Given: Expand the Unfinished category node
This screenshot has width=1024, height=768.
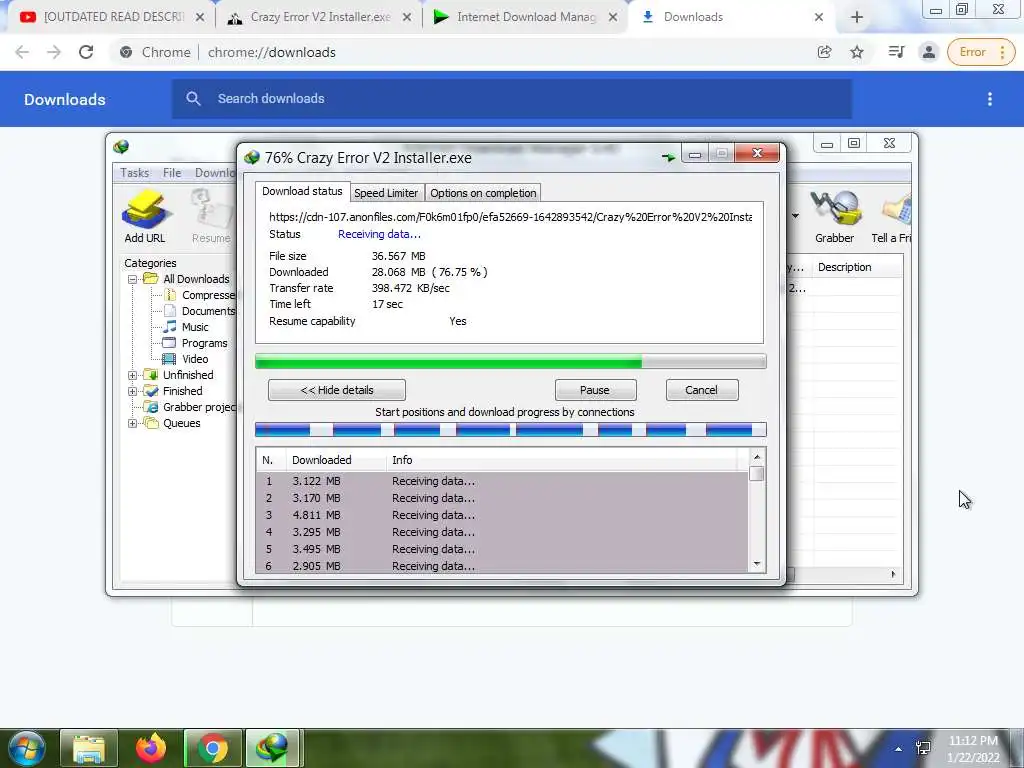Looking at the screenshot, I should [132, 375].
